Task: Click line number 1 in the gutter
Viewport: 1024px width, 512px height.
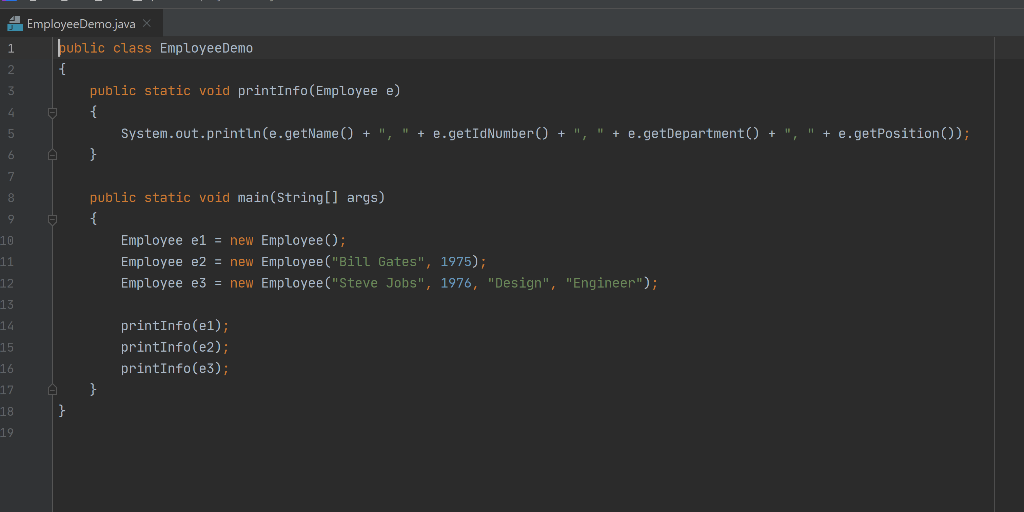Action: [10, 48]
